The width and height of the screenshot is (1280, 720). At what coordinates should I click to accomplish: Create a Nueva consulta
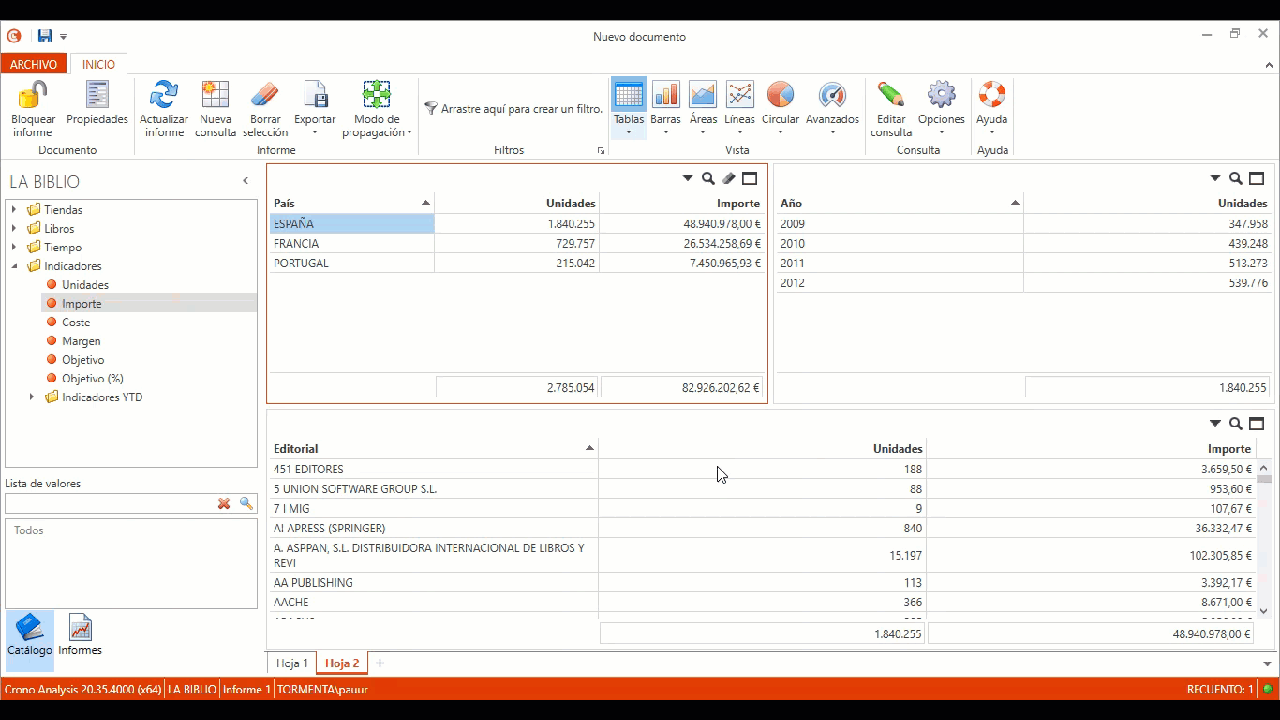[215, 97]
